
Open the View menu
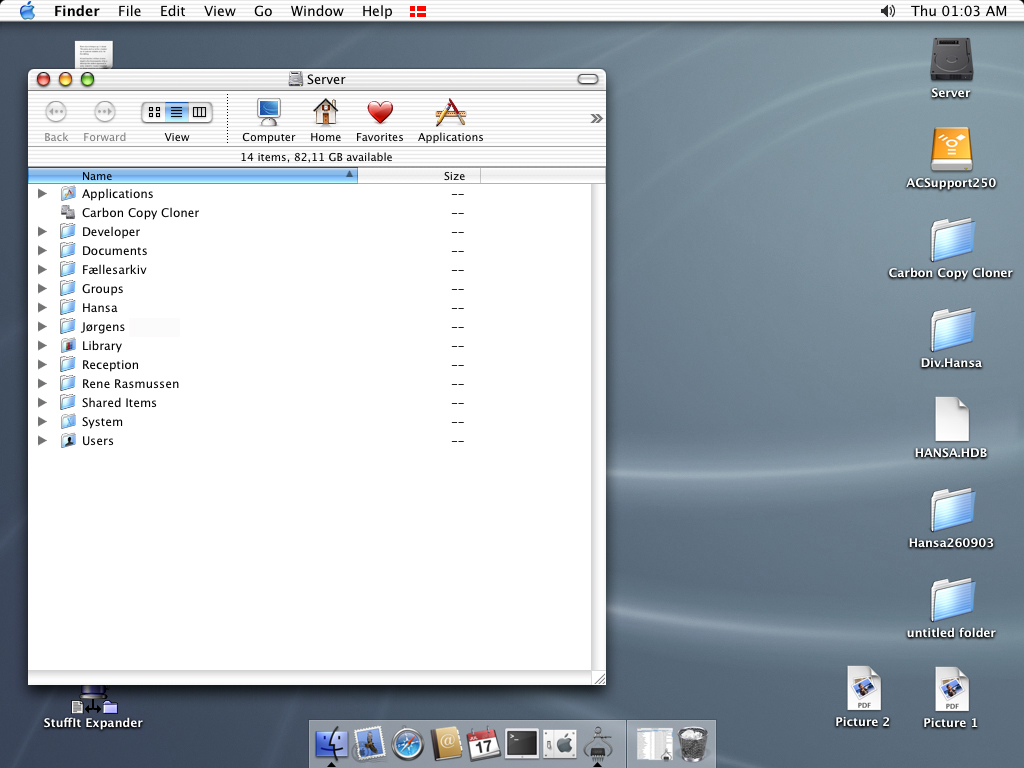pyautogui.click(x=219, y=10)
